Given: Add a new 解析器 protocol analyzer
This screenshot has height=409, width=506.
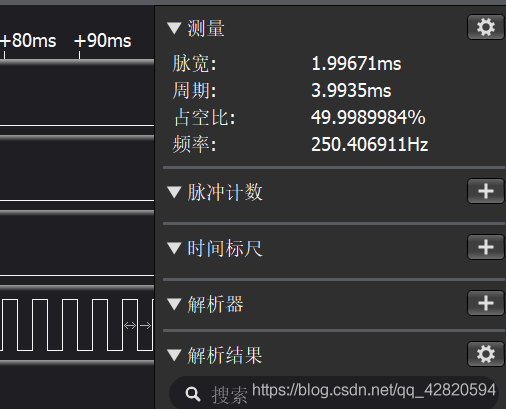Looking at the screenshot, I should click(x=486, y=303).
